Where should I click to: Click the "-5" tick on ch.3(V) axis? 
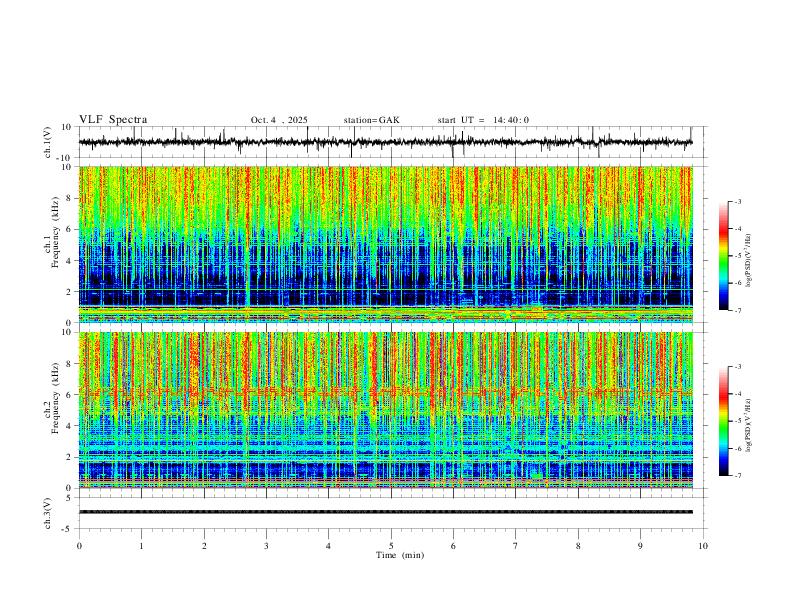(68, 529)
